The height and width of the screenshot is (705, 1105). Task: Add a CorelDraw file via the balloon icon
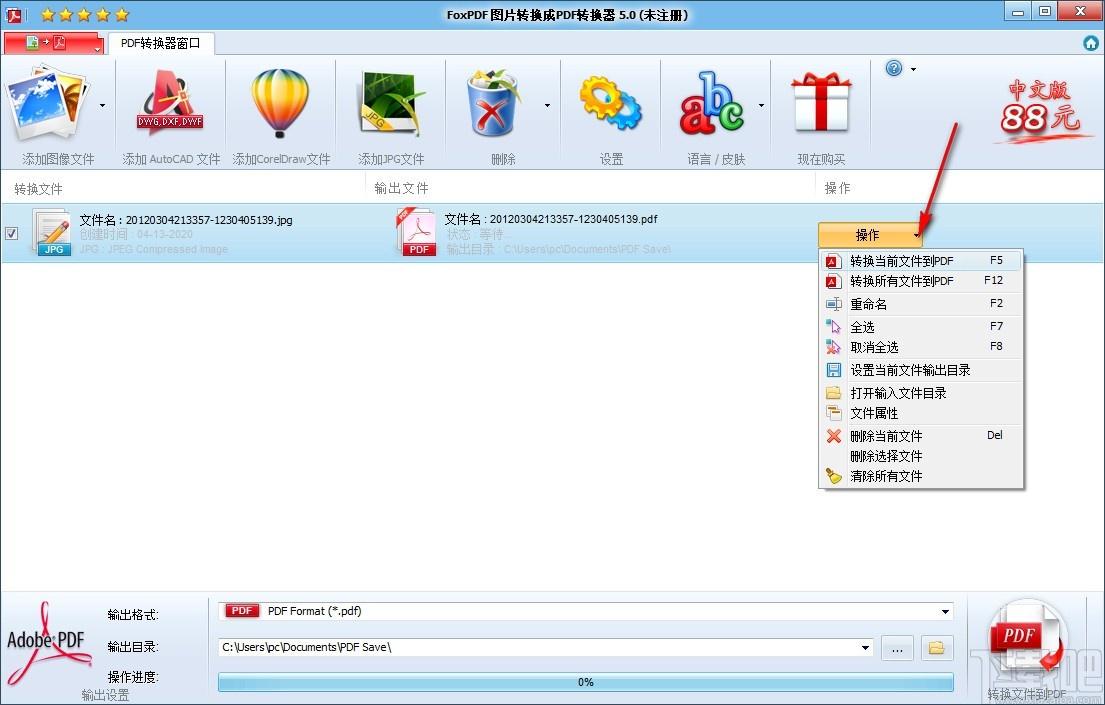click(x=280, y=103)
